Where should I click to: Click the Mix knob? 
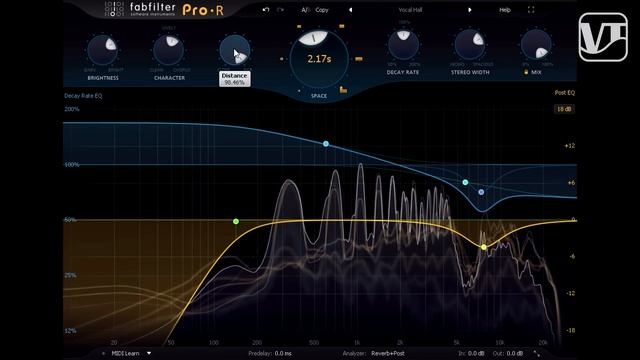tap(536, 44)
